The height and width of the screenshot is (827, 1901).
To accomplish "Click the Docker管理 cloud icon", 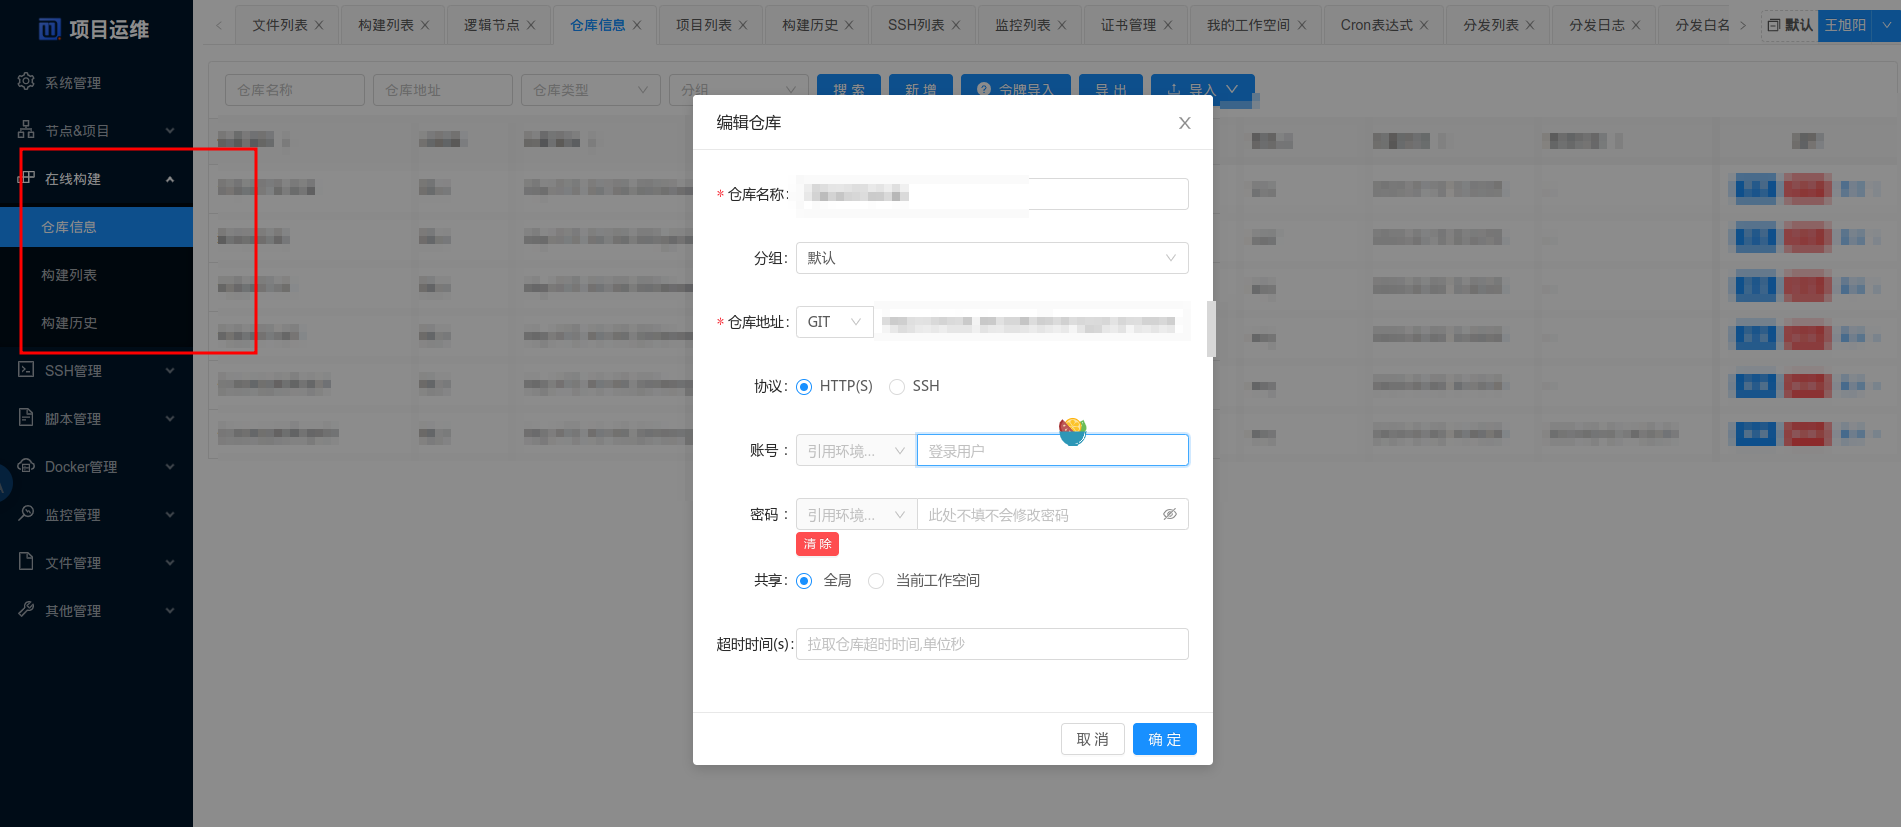I will tap(26, 466).
